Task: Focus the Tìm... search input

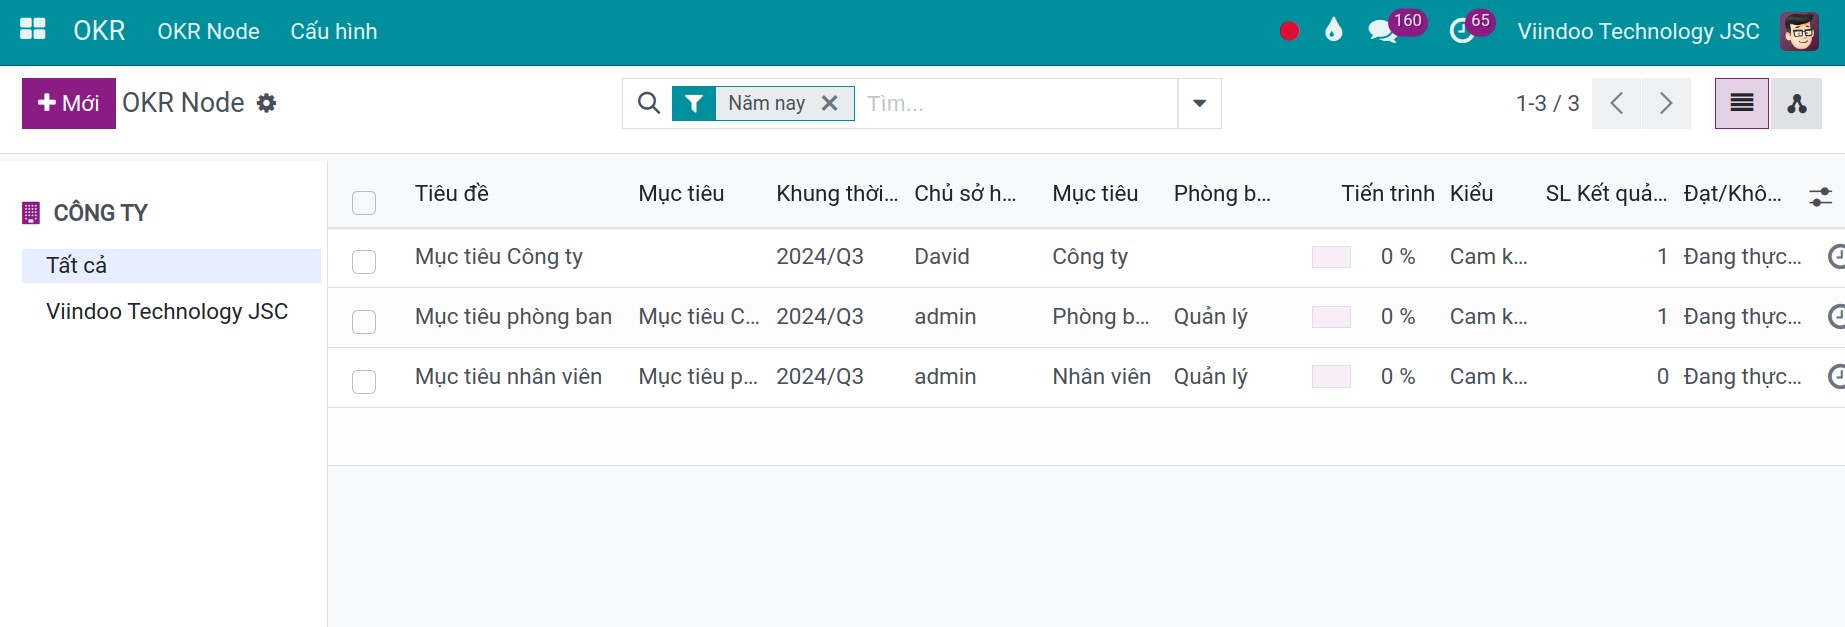Action: pyautogui.click(x=1018, y=103)
